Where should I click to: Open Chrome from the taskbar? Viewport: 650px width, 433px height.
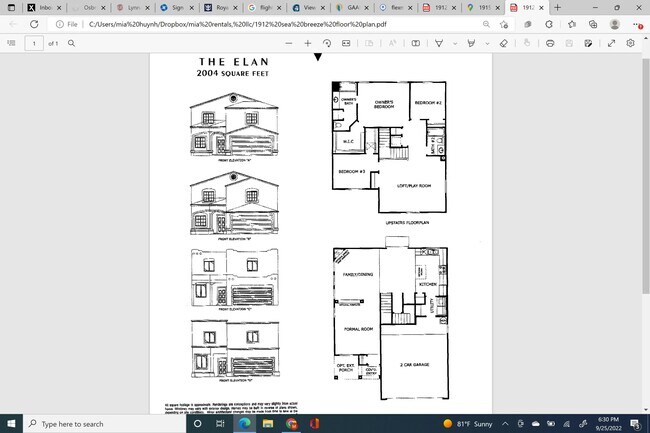tap(291, 423)
